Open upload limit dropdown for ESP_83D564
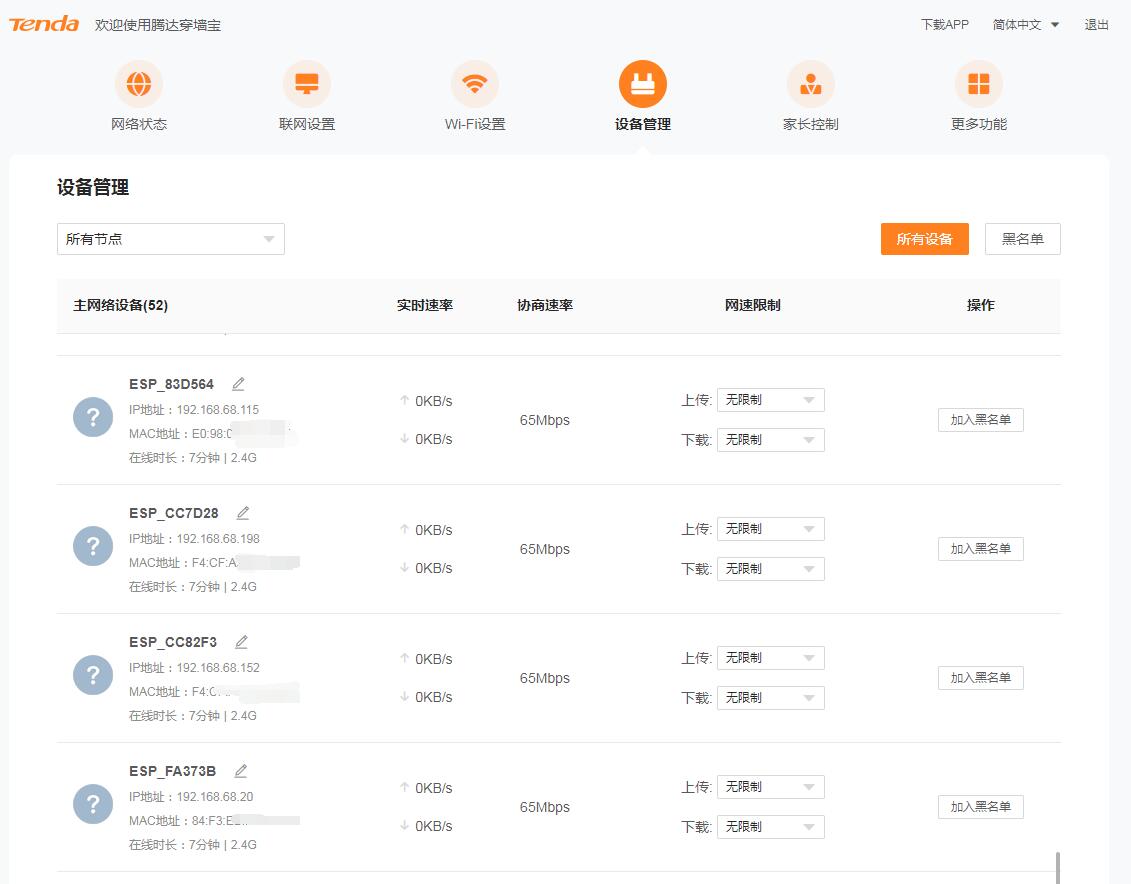1131x884 pixels. click(770, 399)
